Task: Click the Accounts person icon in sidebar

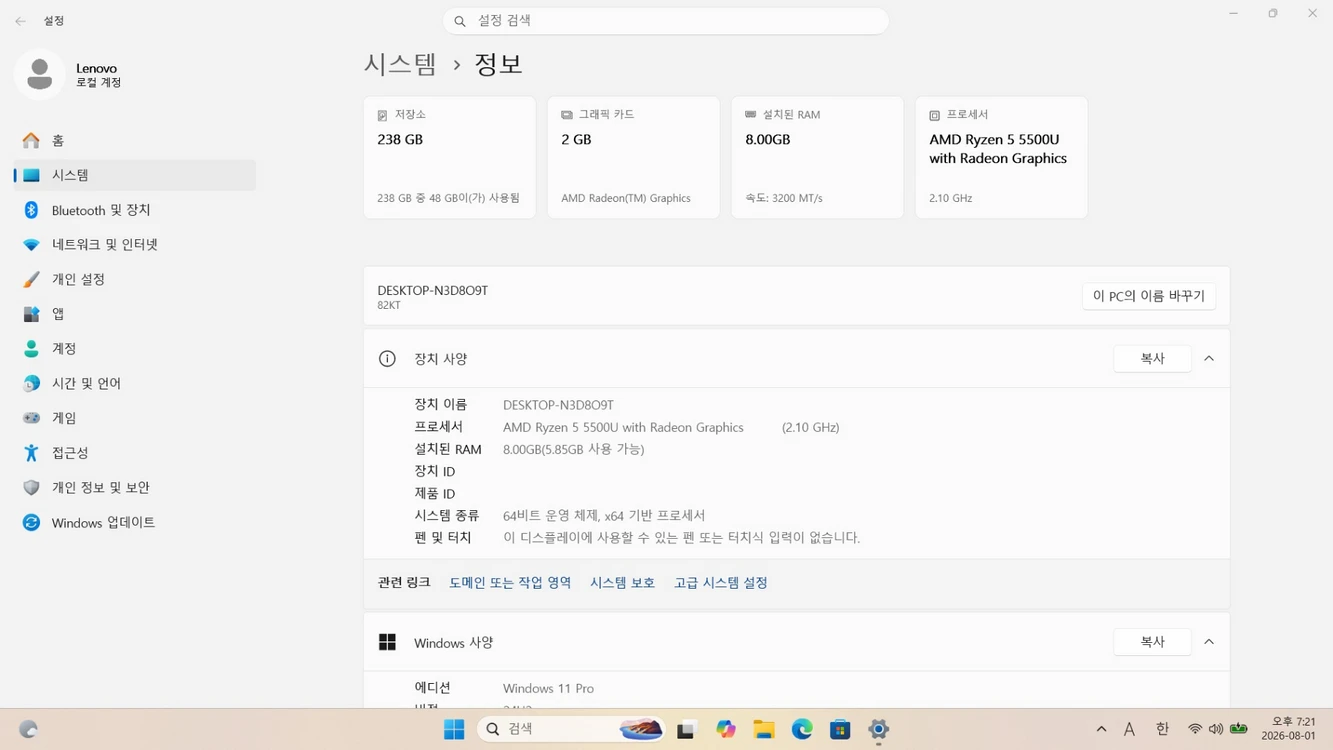Action: coord(32,349)
